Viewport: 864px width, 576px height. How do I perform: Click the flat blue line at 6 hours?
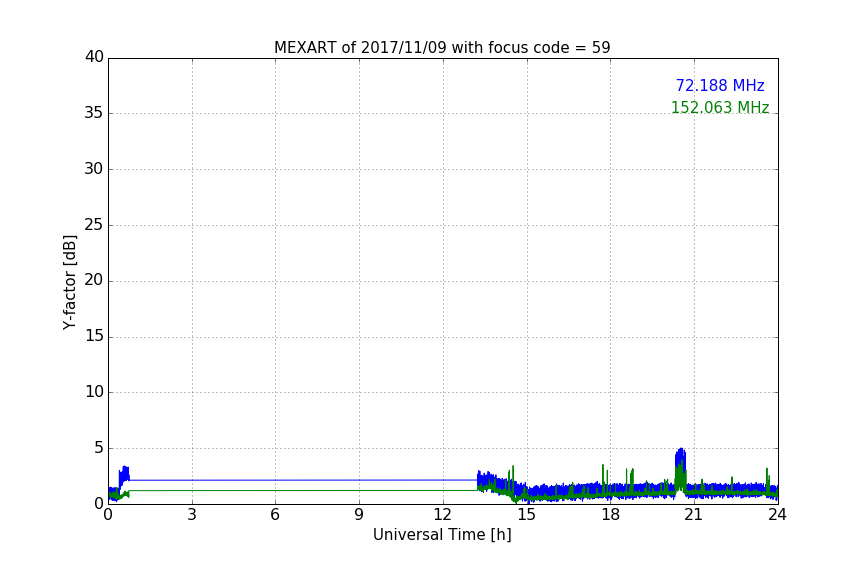point(275,480)
